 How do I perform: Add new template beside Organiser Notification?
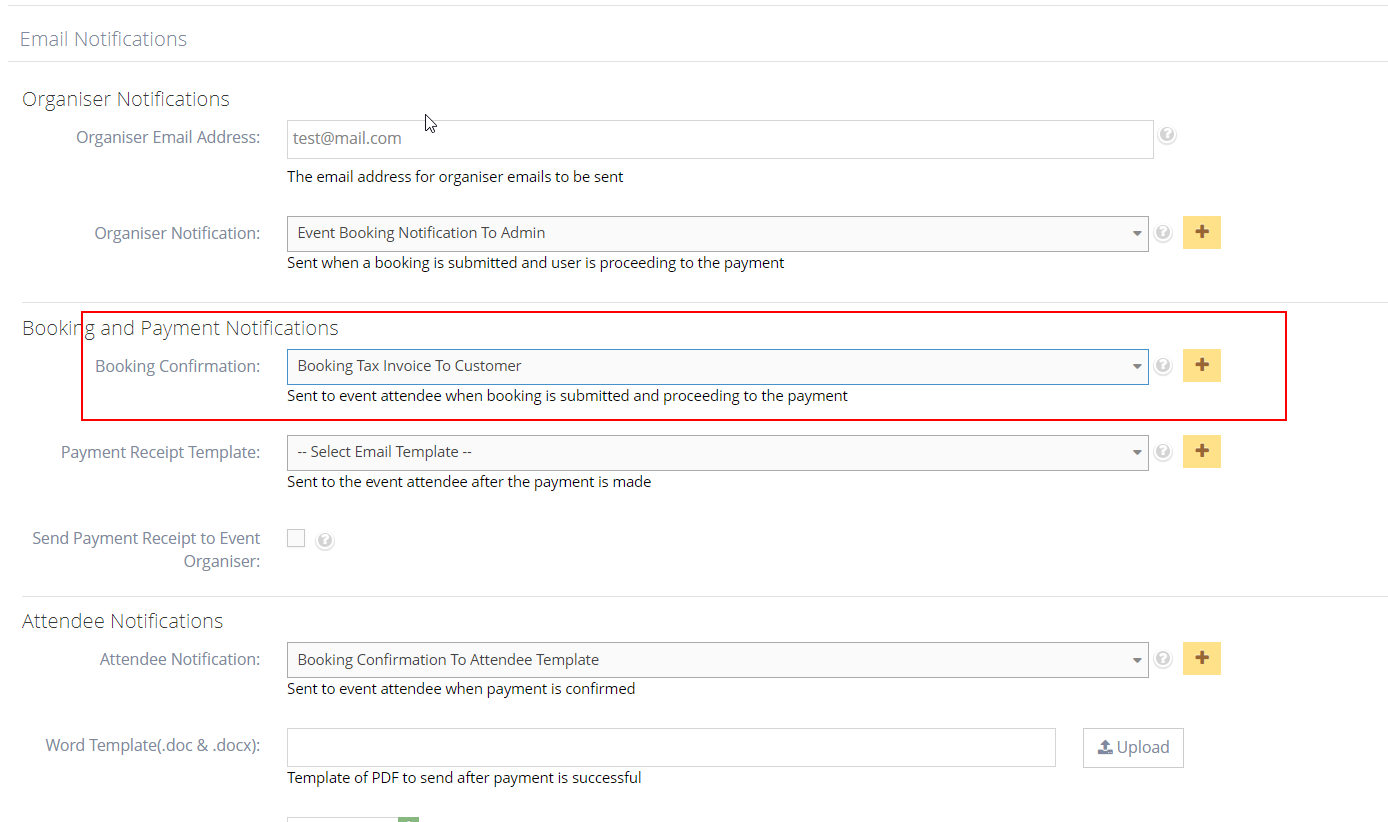coord(1201,233)
